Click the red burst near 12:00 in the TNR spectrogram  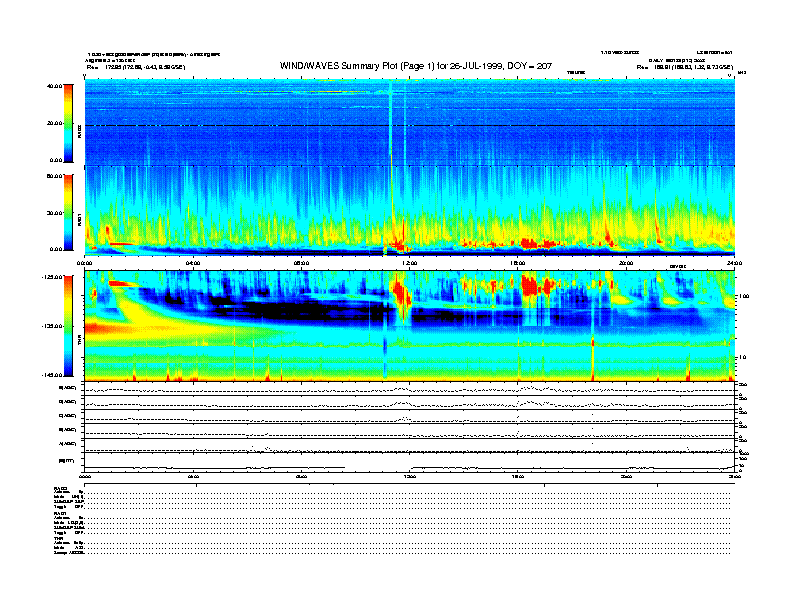click(x=402, y=298)
